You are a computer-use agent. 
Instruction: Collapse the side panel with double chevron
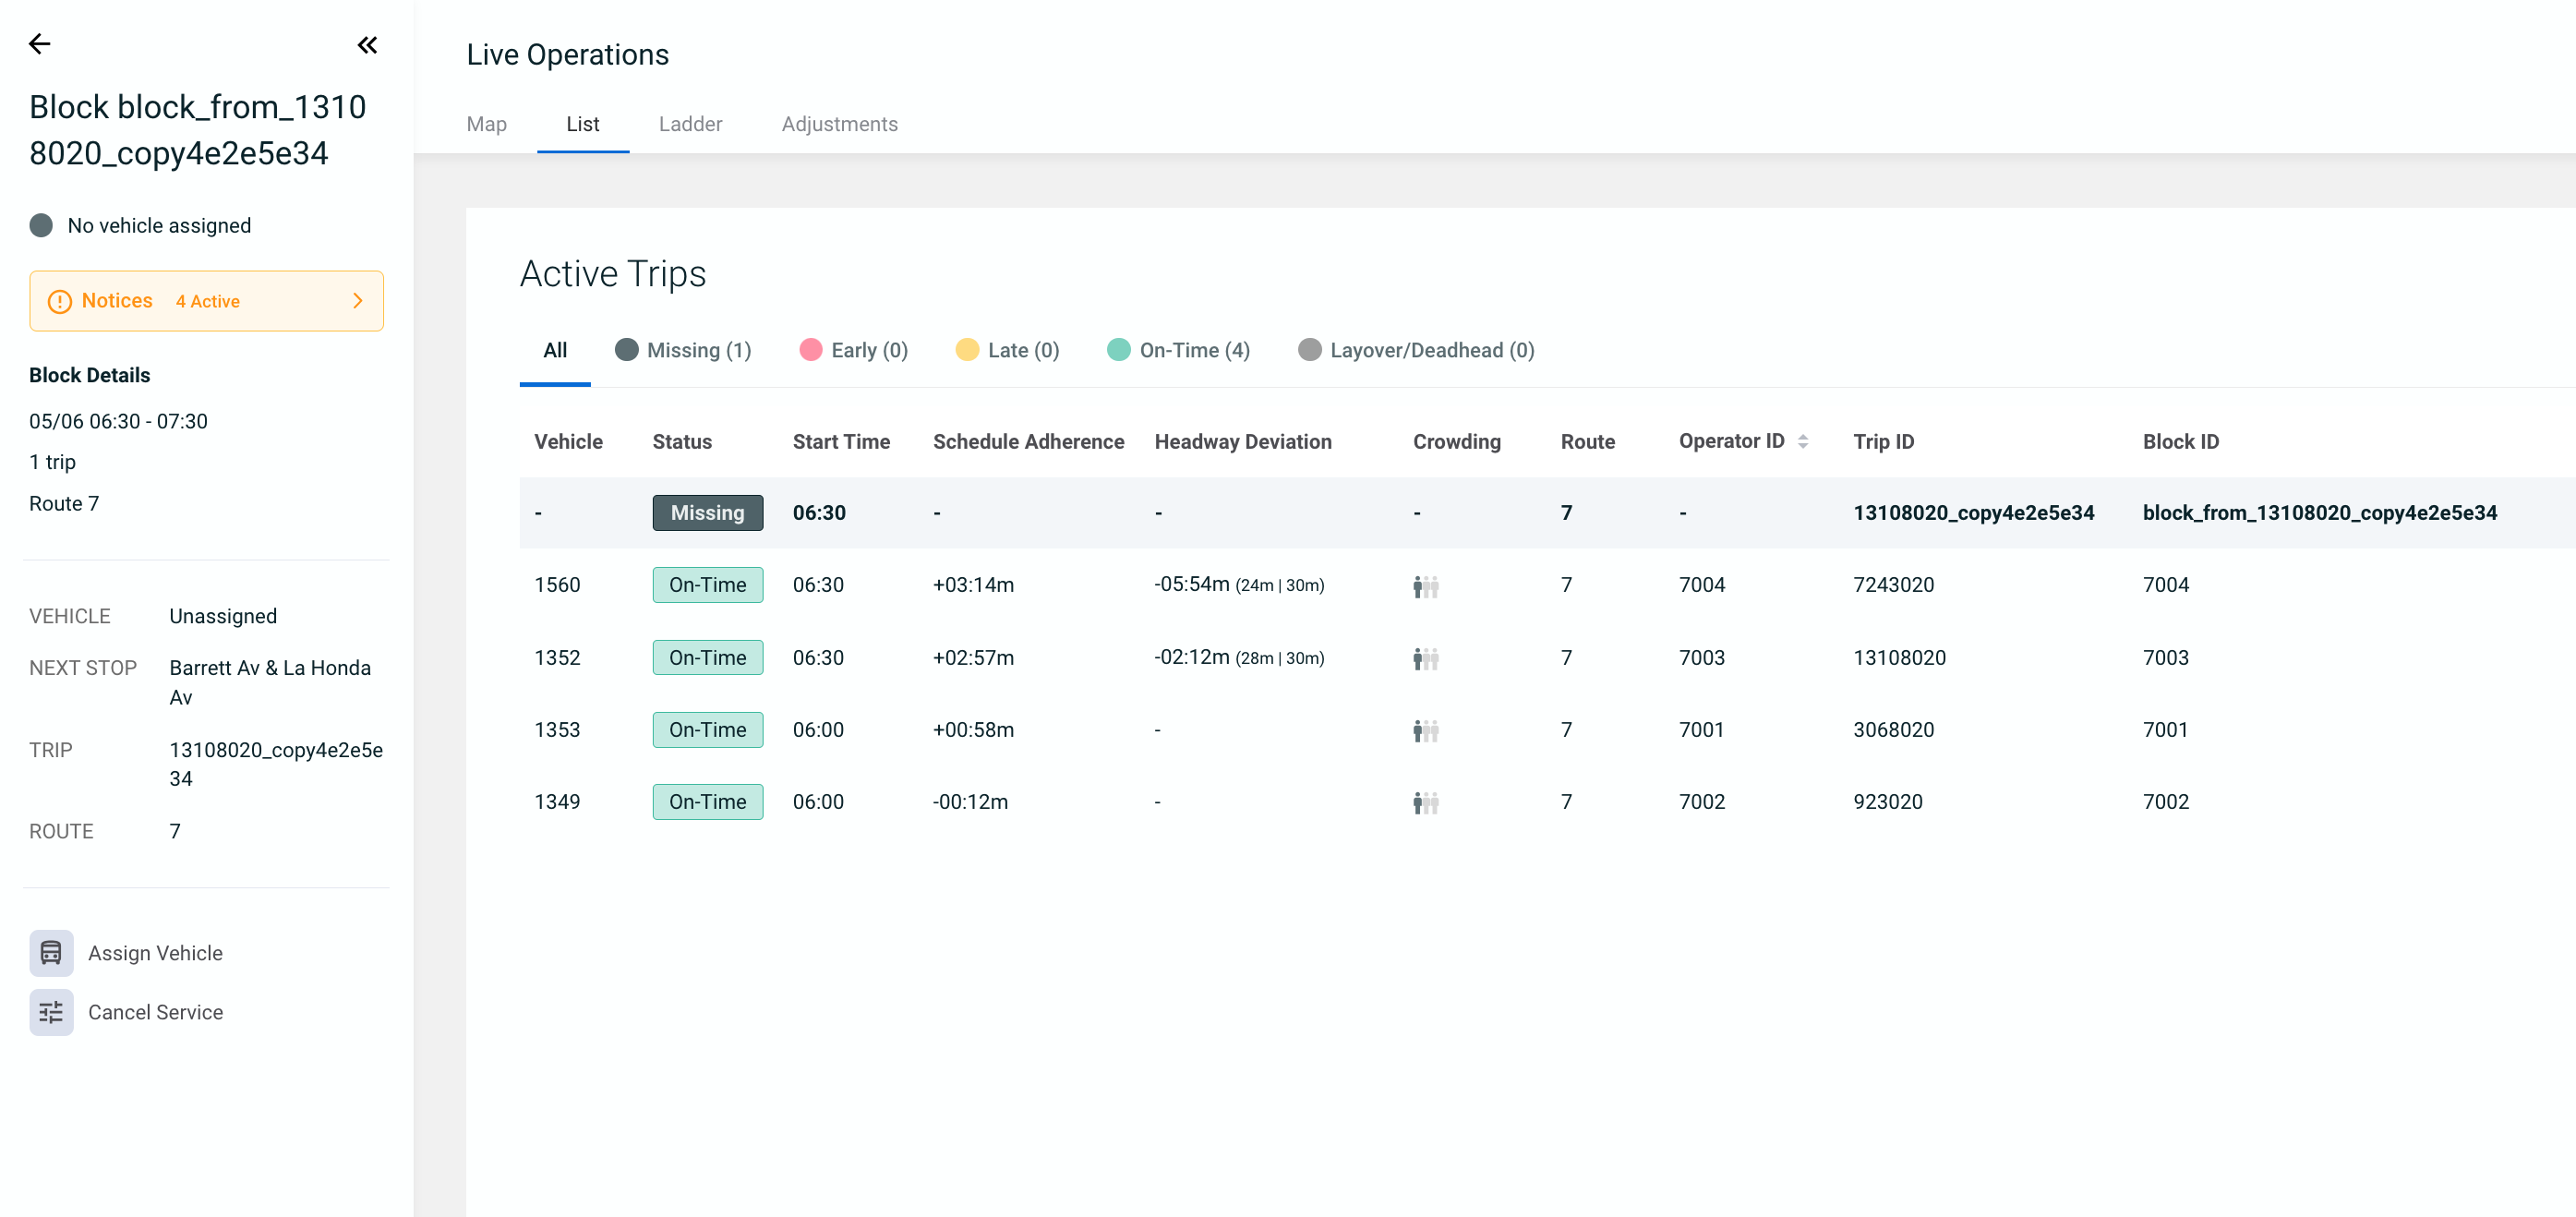point(368,45)
